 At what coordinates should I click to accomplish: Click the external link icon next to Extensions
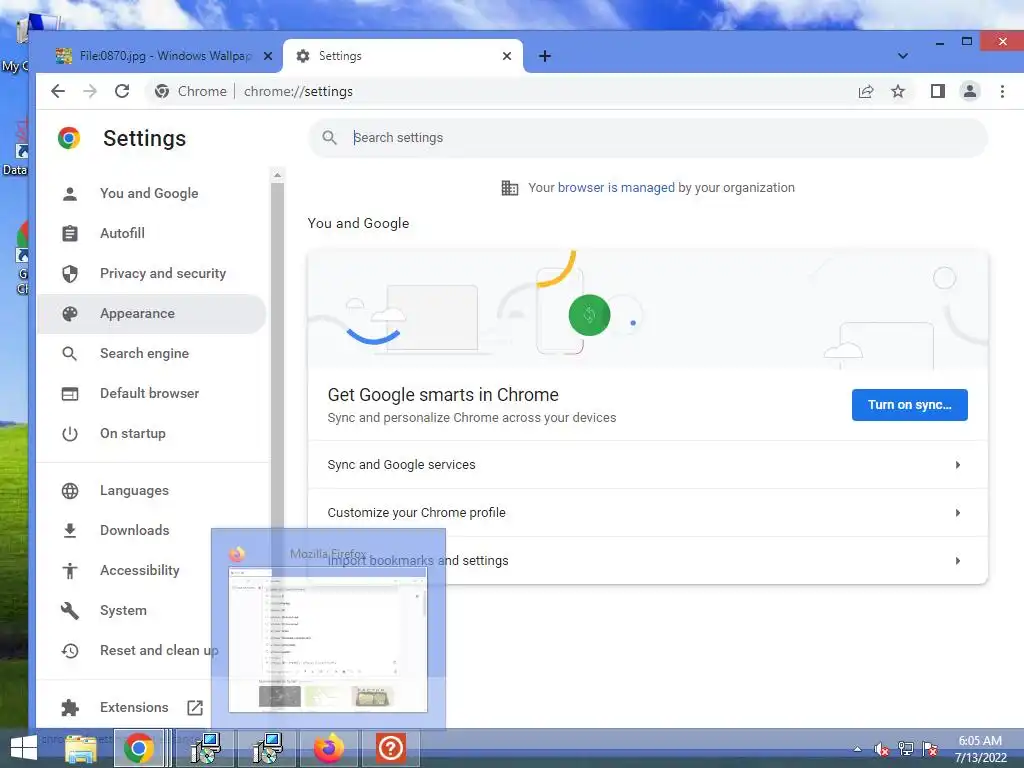tap(195, 707)
